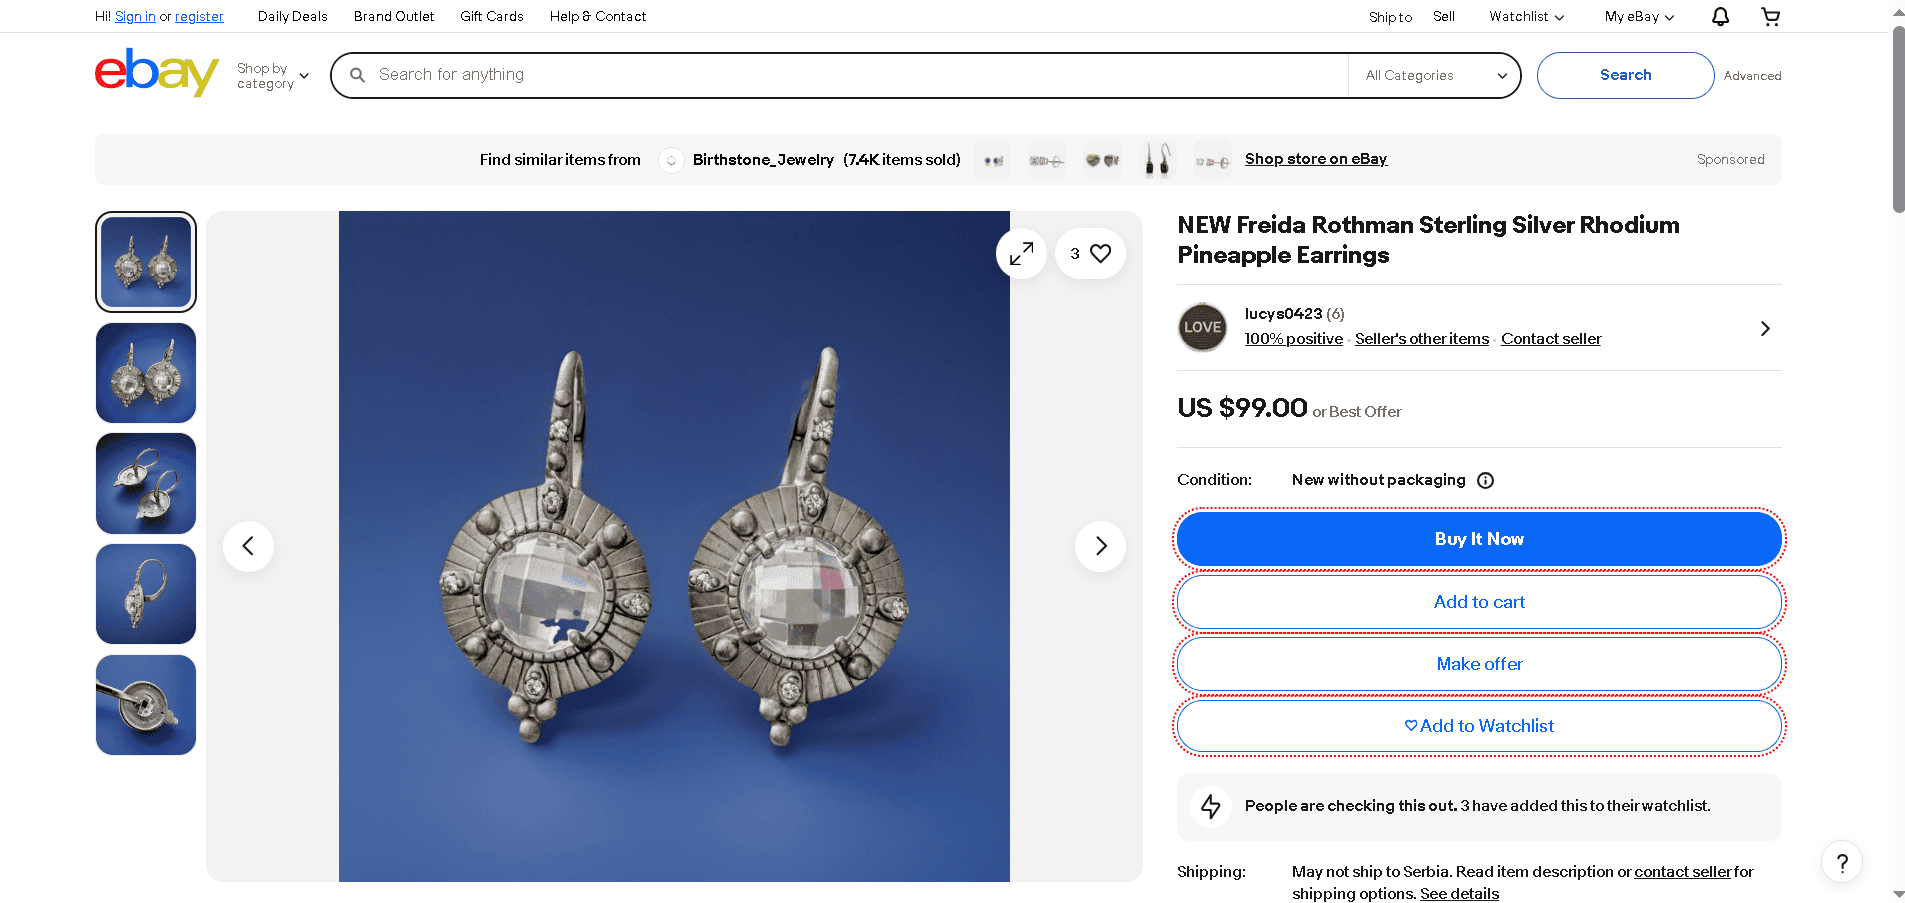Open the All Categories dropdown
The height and width of the screenshot is (903, 1905).
(x=1435, y=76)
